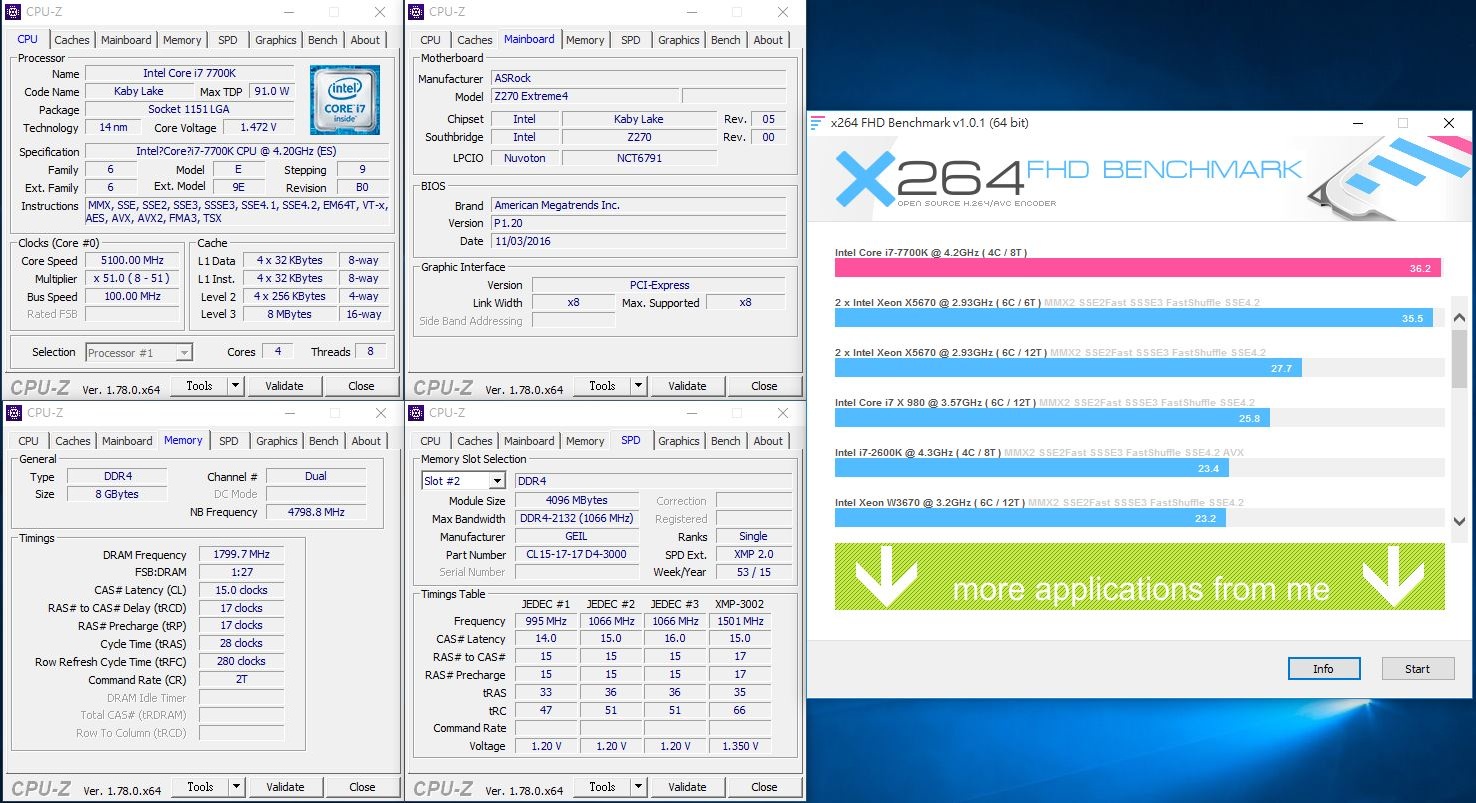Switch to Bench tab in the Memory window

(323, 441)
